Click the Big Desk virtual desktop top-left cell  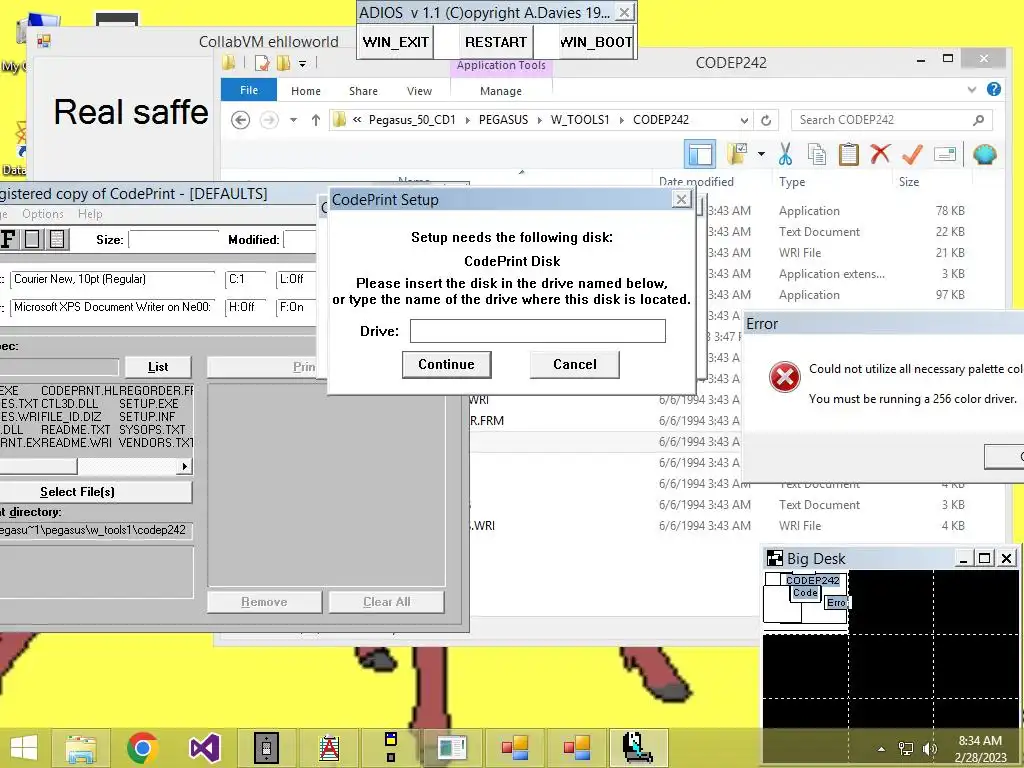[806, 601]
